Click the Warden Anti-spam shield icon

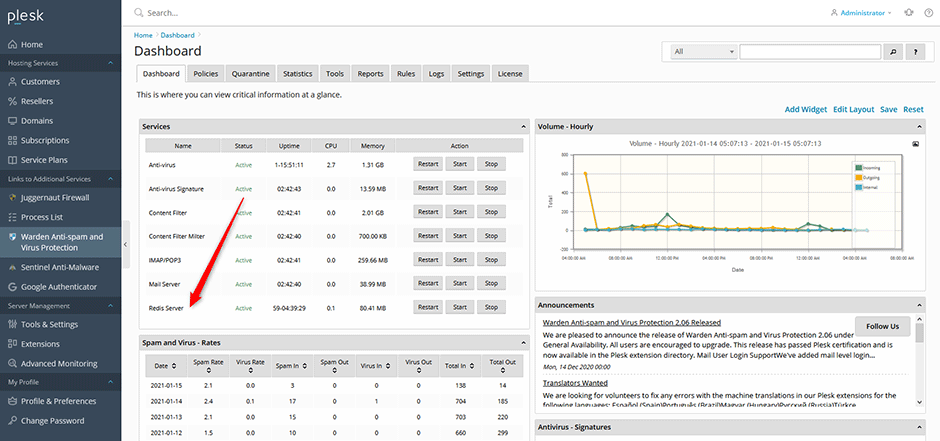(12, 237)
